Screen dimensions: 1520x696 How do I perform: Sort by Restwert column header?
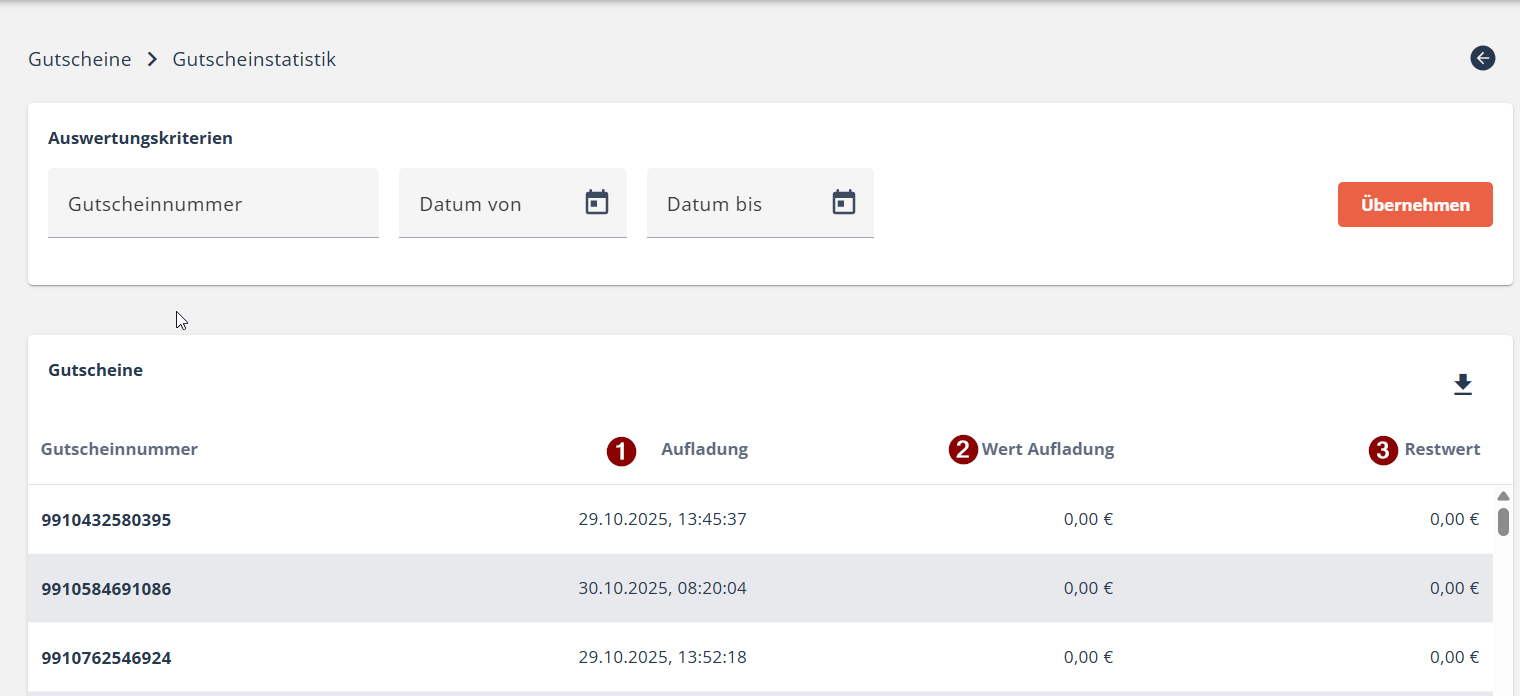coord(1442,449)
